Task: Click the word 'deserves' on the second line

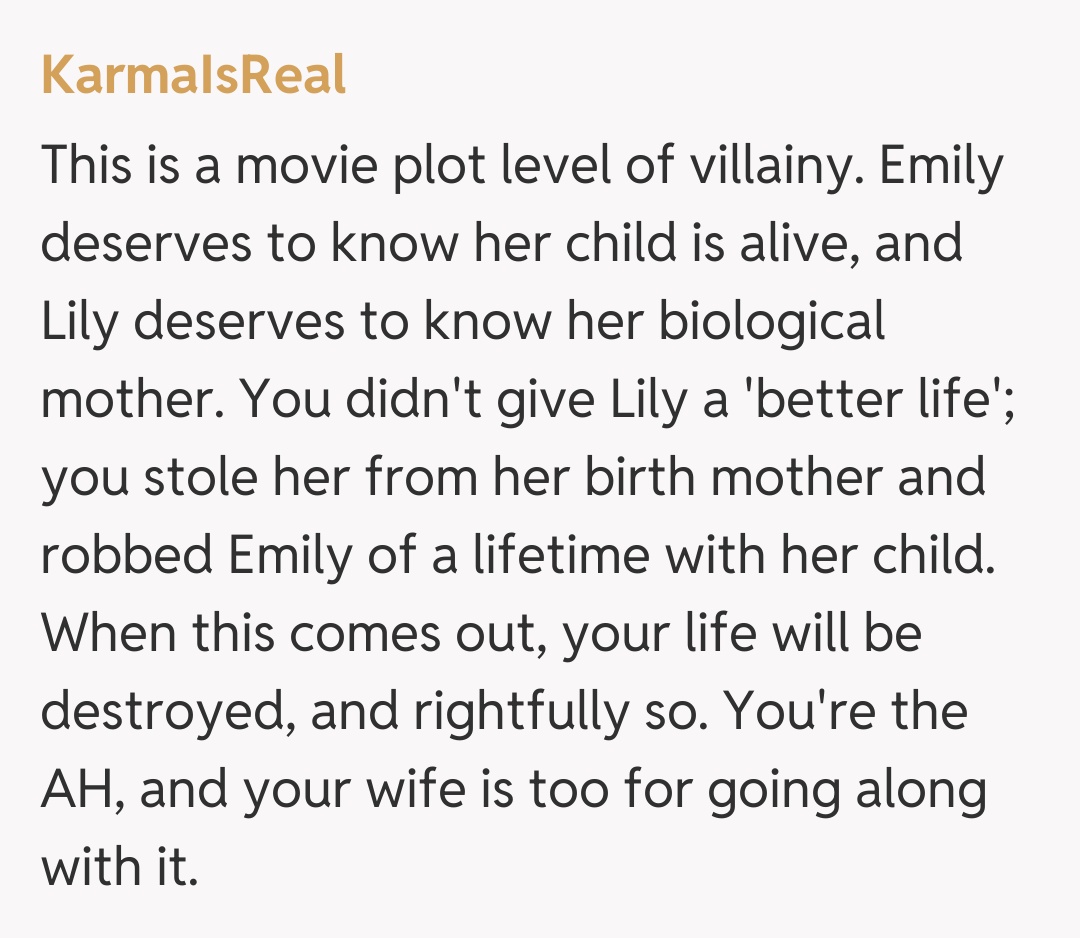Action: pos(146,244)
